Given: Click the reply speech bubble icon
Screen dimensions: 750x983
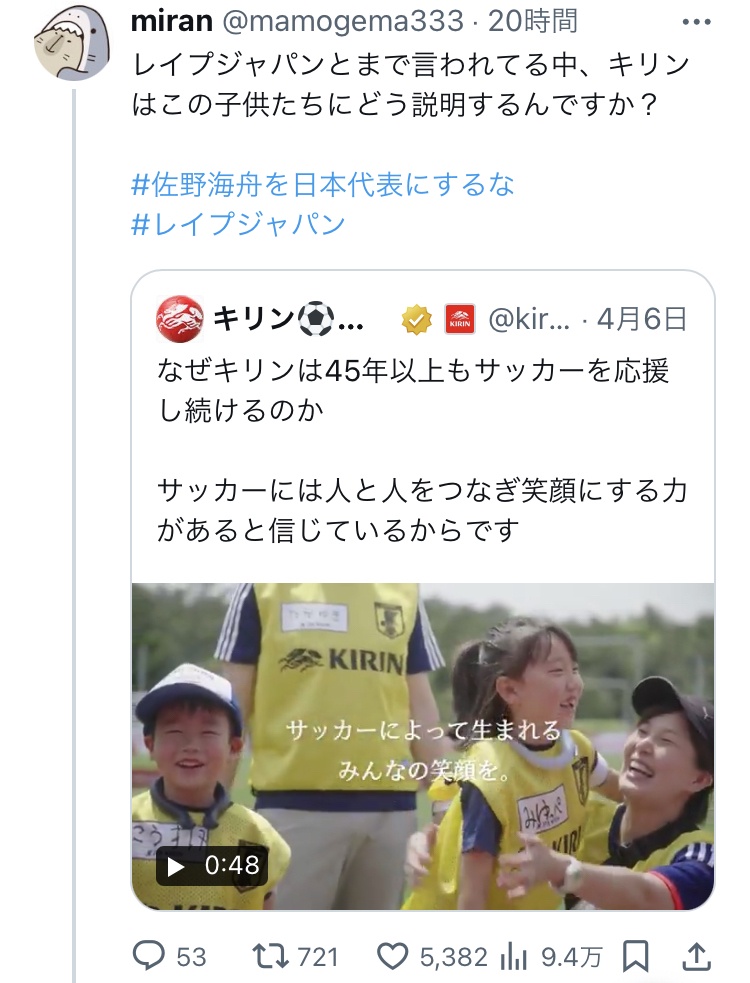Looking at the screenshot, I should pos(149,956).
